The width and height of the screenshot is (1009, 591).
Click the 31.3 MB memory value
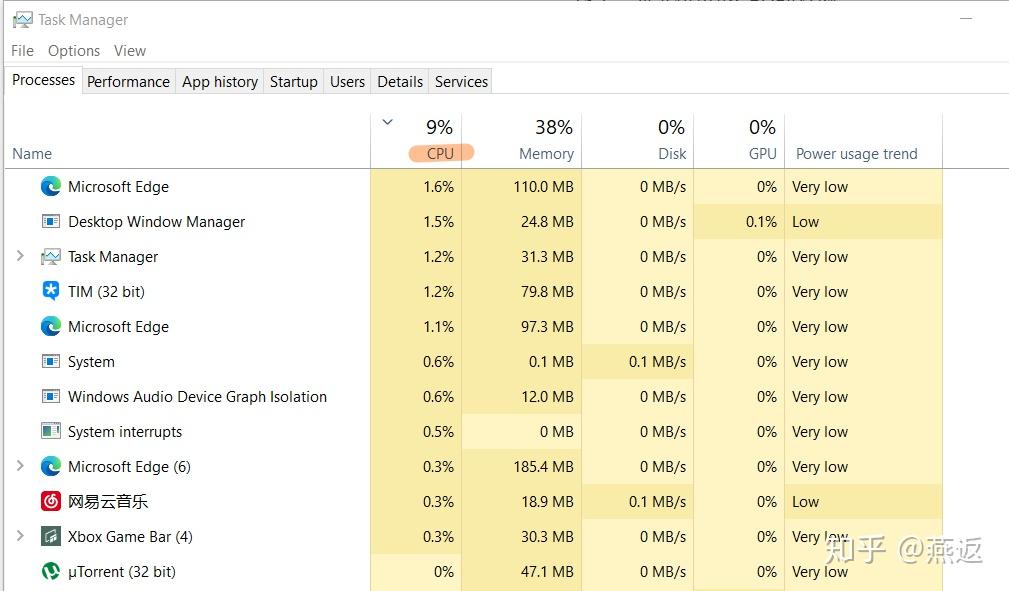tap(547, 257)
